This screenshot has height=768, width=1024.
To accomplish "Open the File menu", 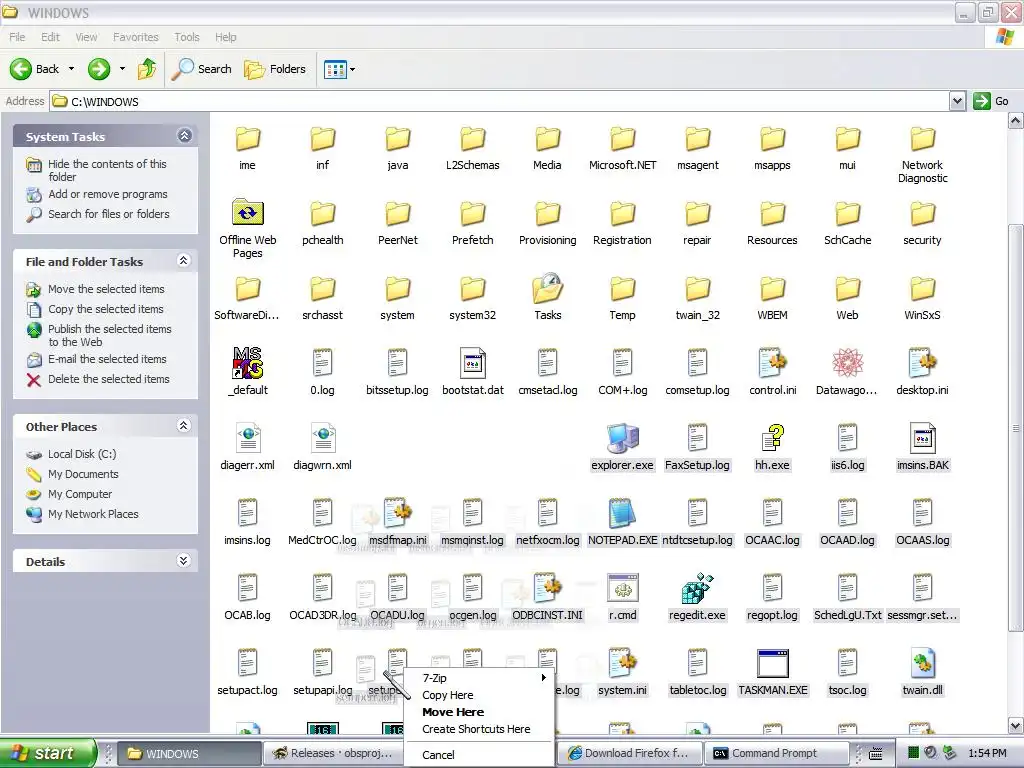I will (18, 37).
